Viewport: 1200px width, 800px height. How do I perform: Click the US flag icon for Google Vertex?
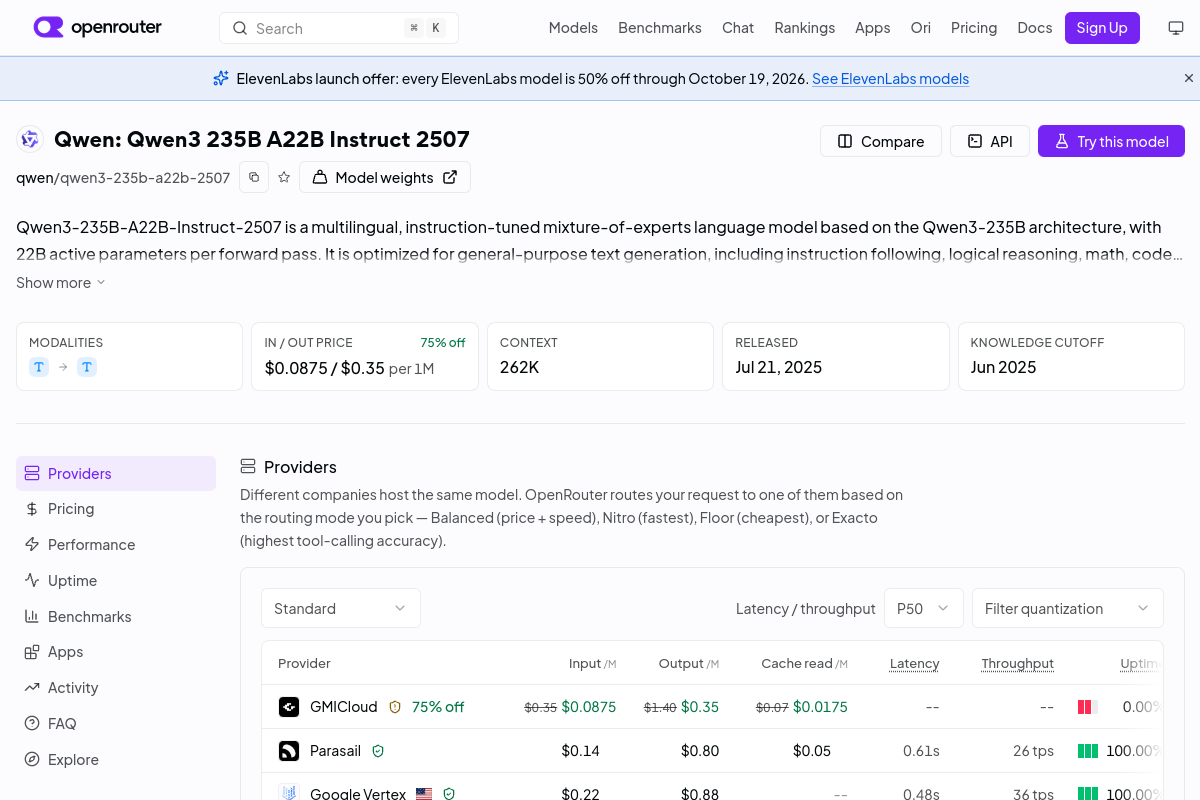click(424, 794)
